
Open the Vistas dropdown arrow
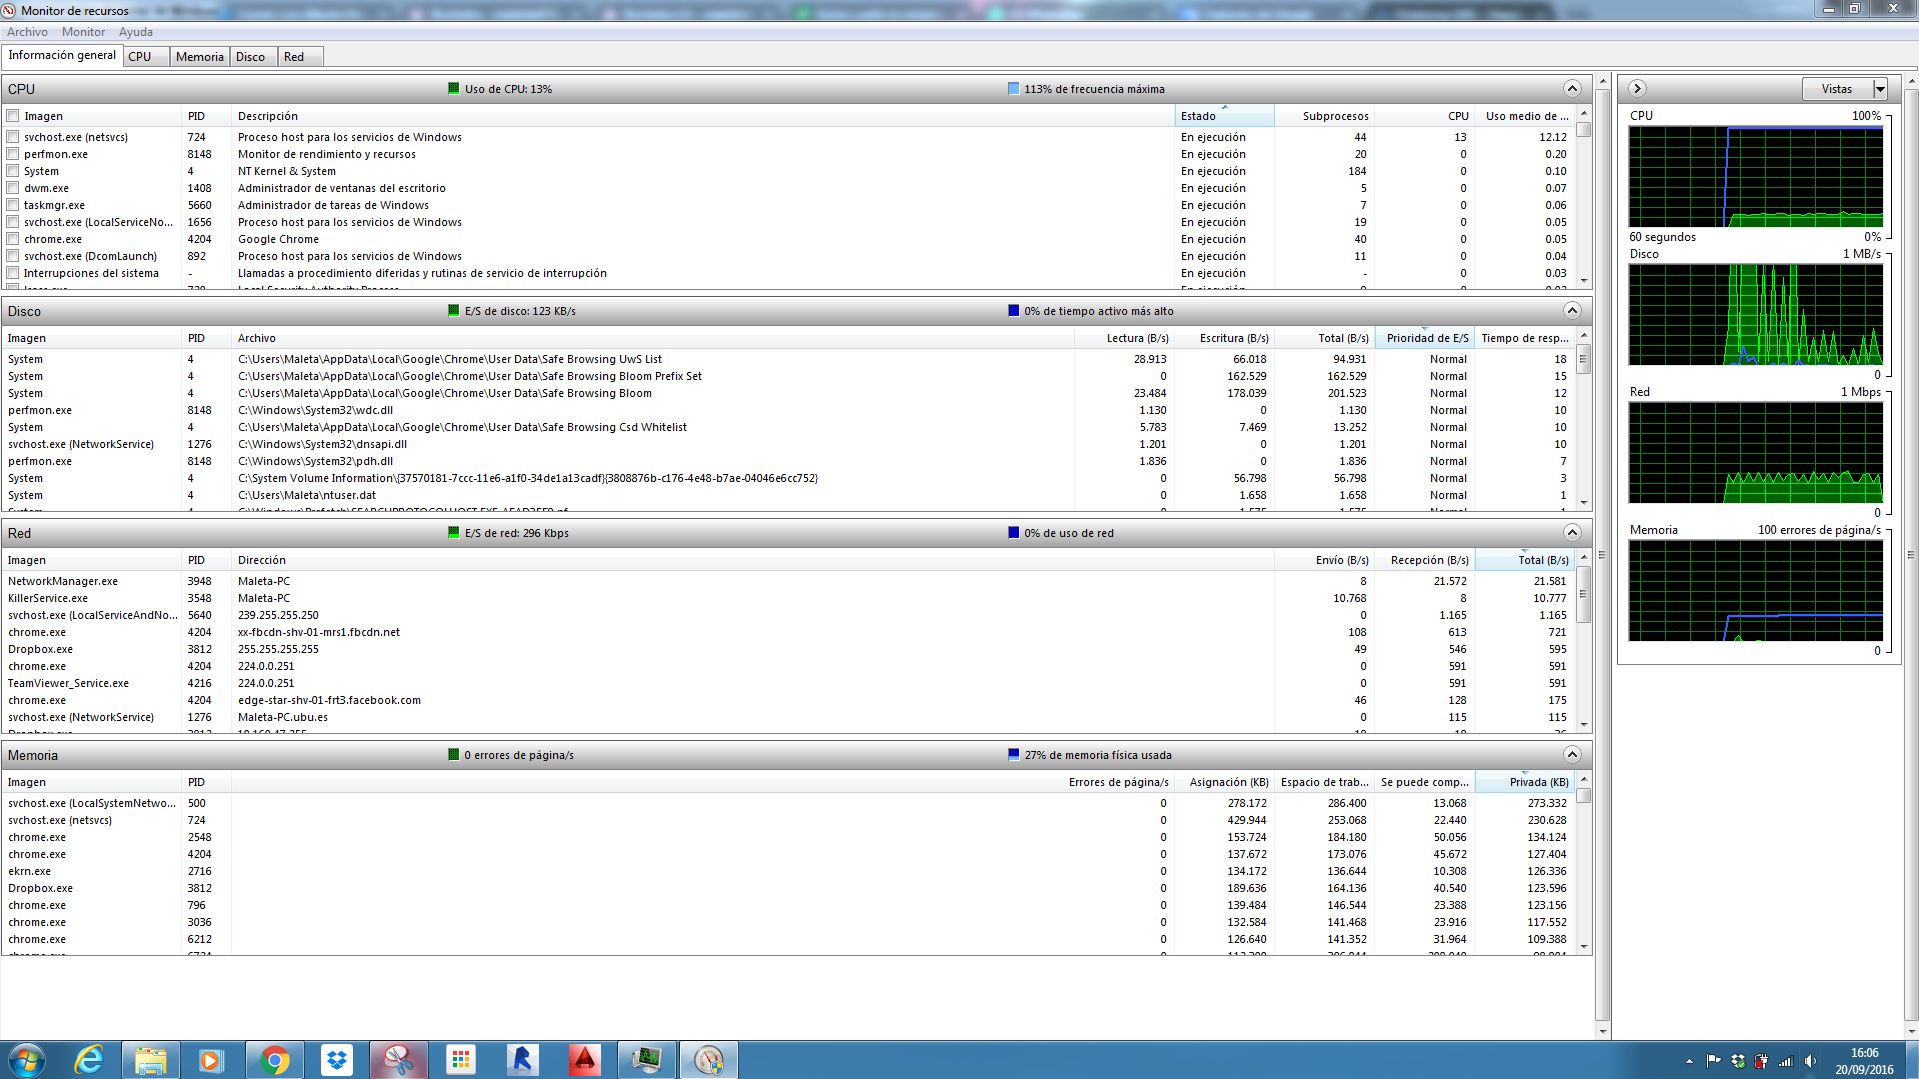tap(1880, 89)
